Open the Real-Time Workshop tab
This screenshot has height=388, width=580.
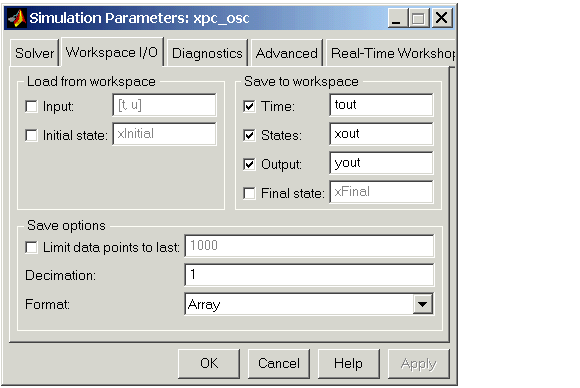pyautogui.click(x=391, y=53)
